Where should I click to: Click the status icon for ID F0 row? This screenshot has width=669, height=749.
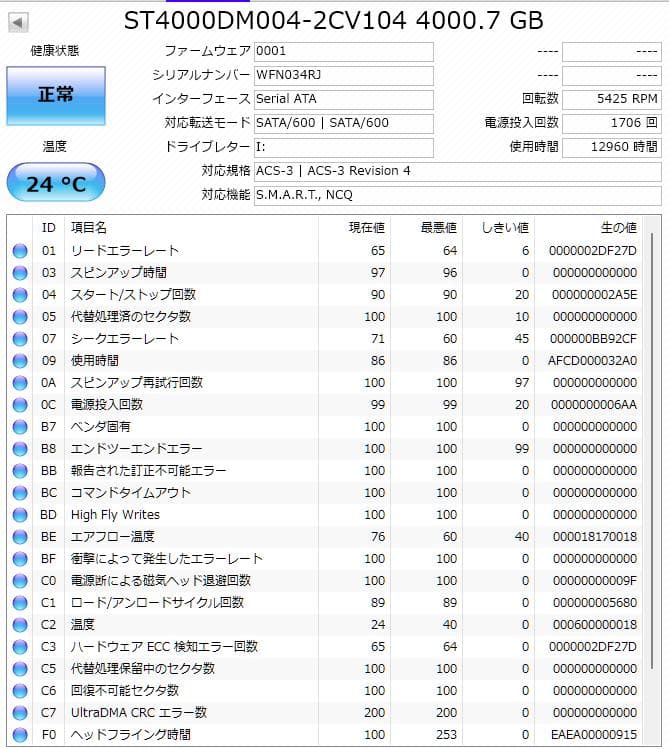pyautogui.click(x=20, y=735)
